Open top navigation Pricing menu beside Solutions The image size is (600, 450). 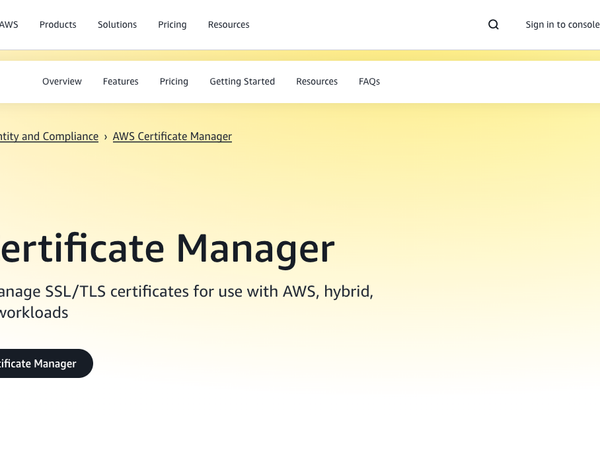point(172,24)
